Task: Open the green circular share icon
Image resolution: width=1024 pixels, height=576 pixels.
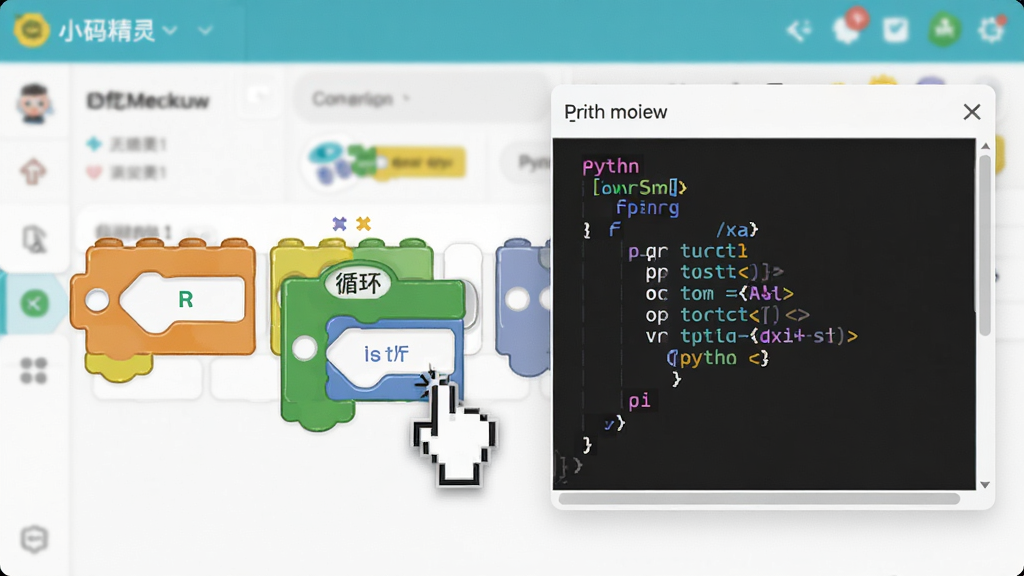Action: tap(944, 29)
